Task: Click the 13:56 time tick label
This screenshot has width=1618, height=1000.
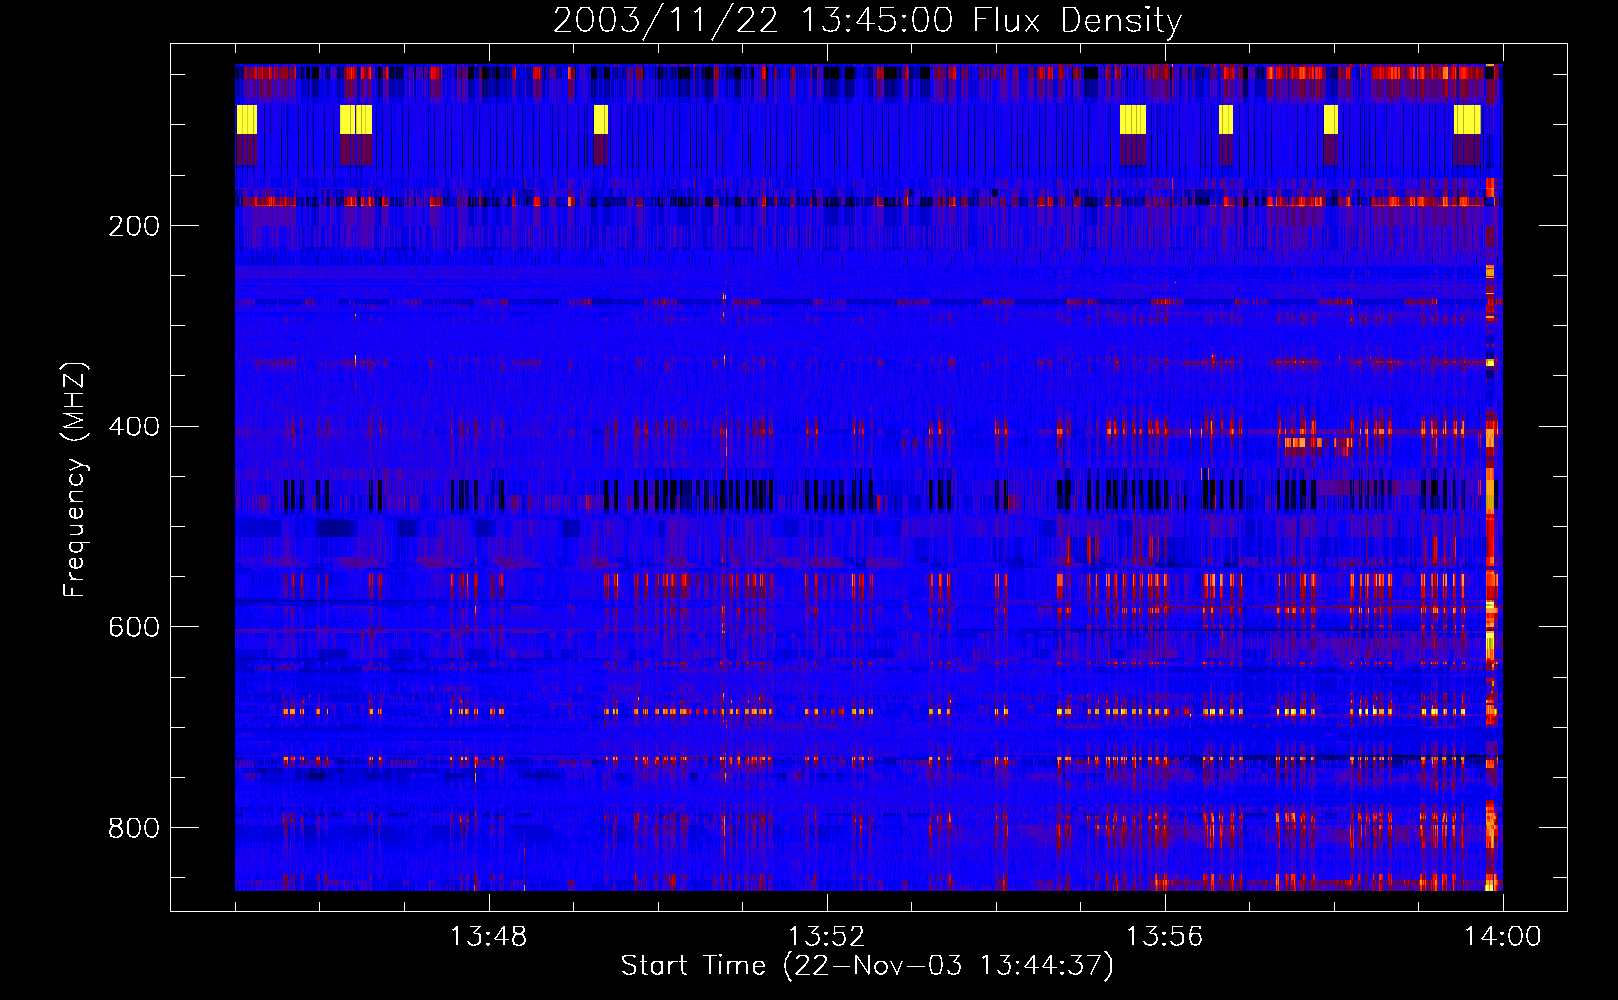Action: (x=1164, y=937)
